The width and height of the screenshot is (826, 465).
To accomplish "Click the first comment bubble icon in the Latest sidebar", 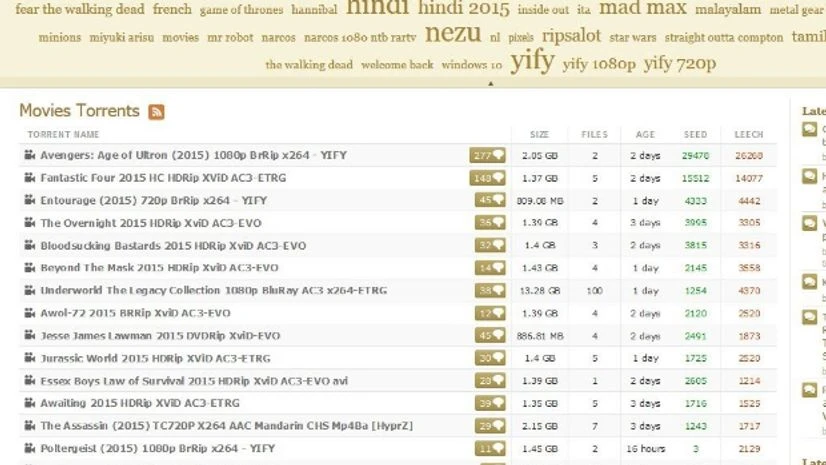I will pos(810,130).
